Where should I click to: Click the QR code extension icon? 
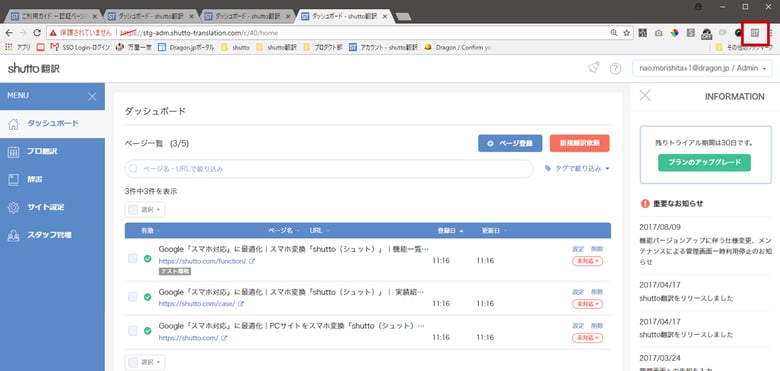(x=643, y=33)
